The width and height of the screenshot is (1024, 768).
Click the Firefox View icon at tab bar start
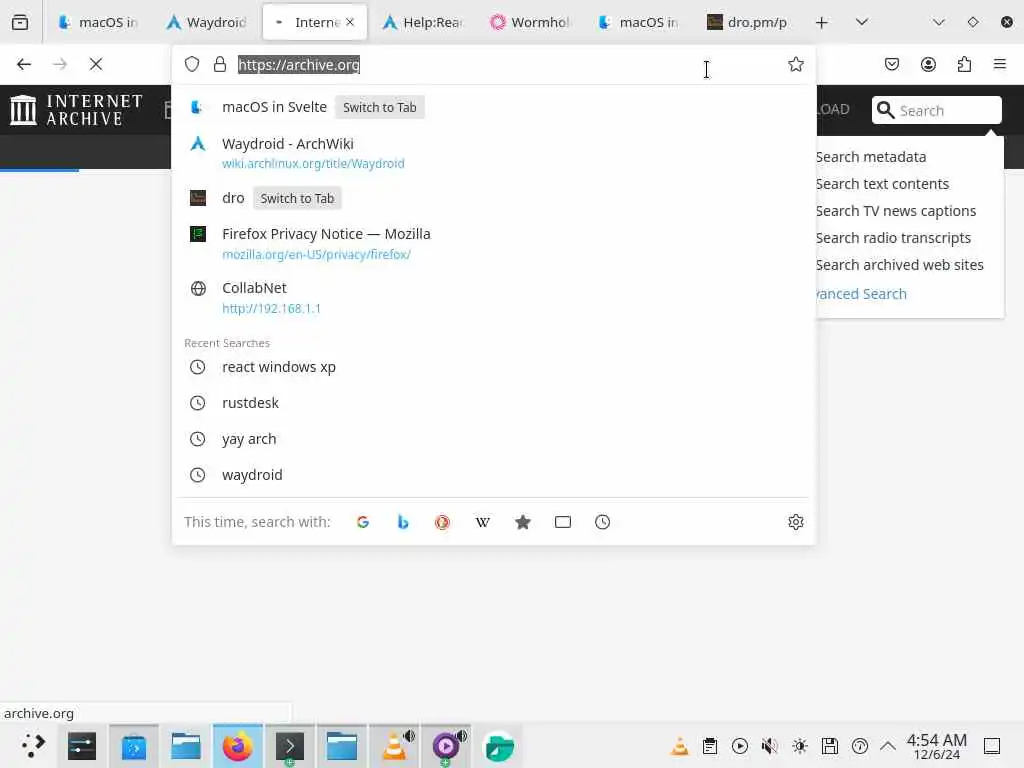point(20,22)
